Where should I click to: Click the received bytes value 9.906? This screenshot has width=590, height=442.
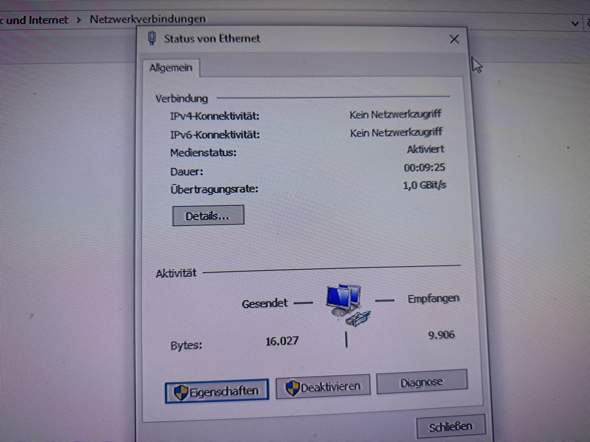[x=441, y=335]
